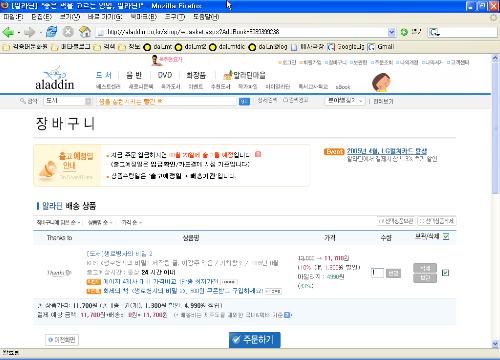
Task: Open the 북마크(B) menu
Action: coord(144,17)
